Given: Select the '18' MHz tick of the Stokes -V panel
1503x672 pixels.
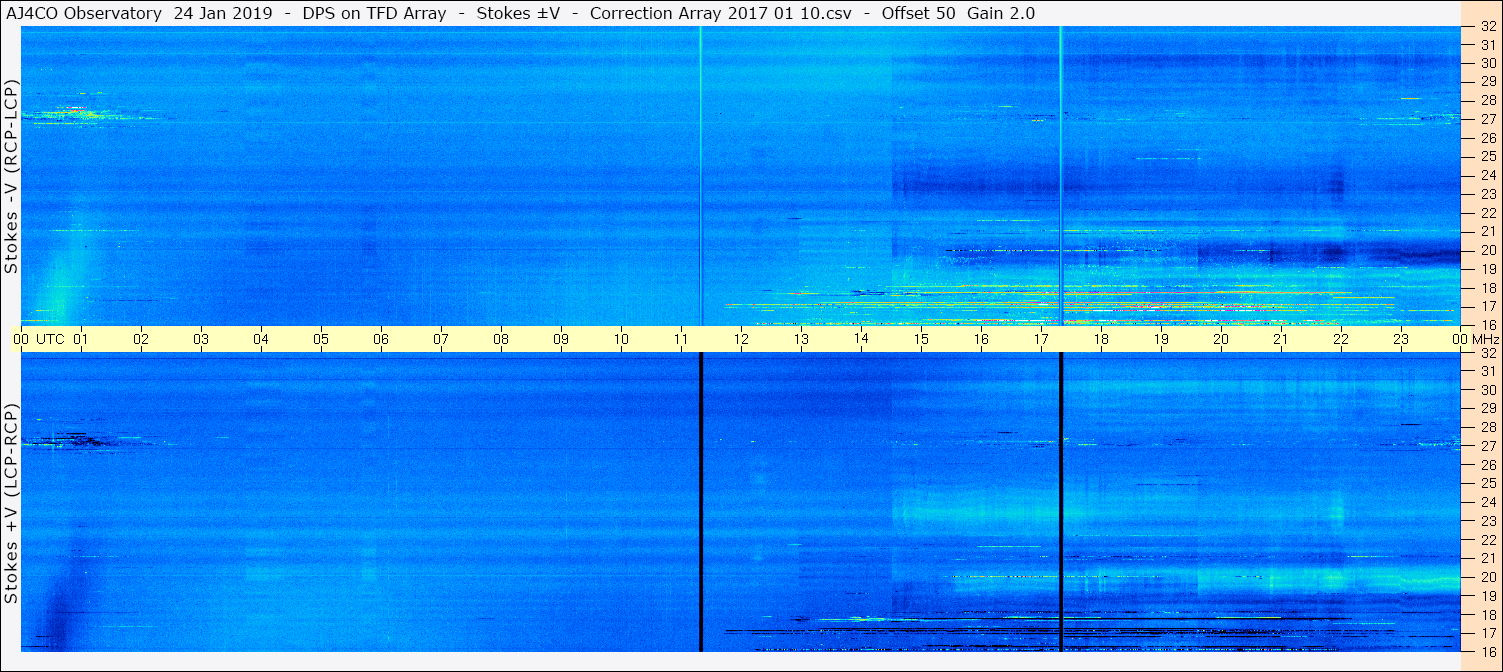Looking at the screenshot, I should click(1487, 287).
